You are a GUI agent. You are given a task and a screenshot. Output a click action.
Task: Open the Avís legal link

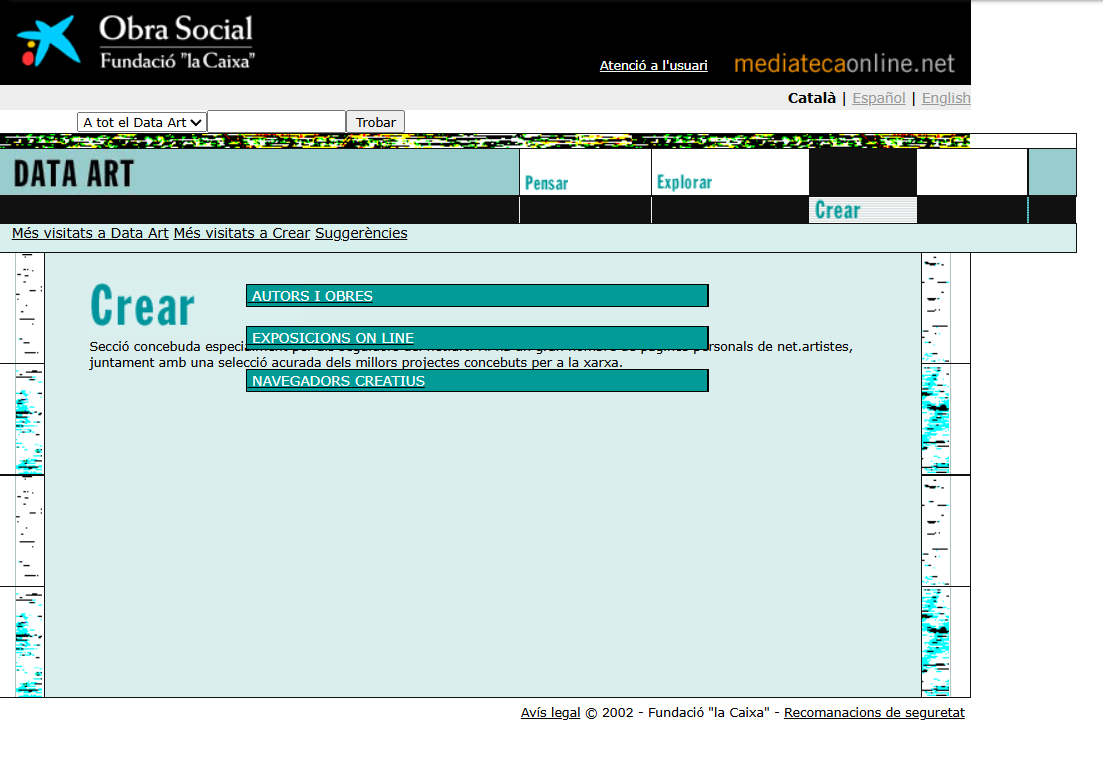click(x=550, y=713)
